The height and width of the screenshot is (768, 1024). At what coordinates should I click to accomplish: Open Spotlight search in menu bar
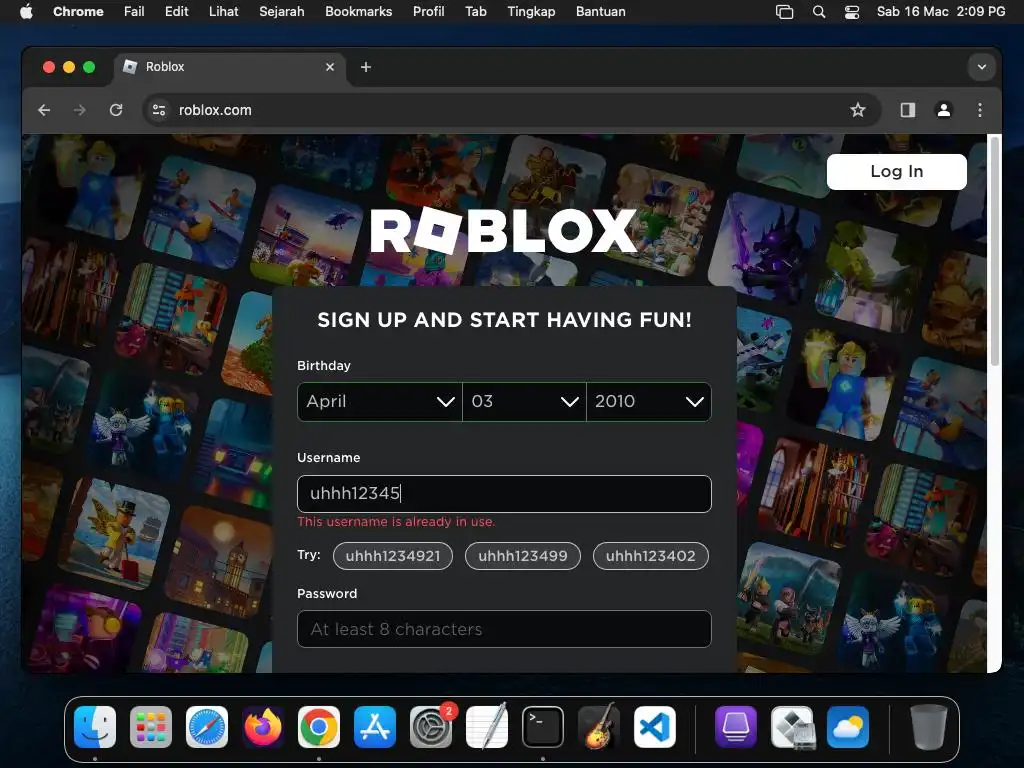pyautogui.click(x=818, y=12)
